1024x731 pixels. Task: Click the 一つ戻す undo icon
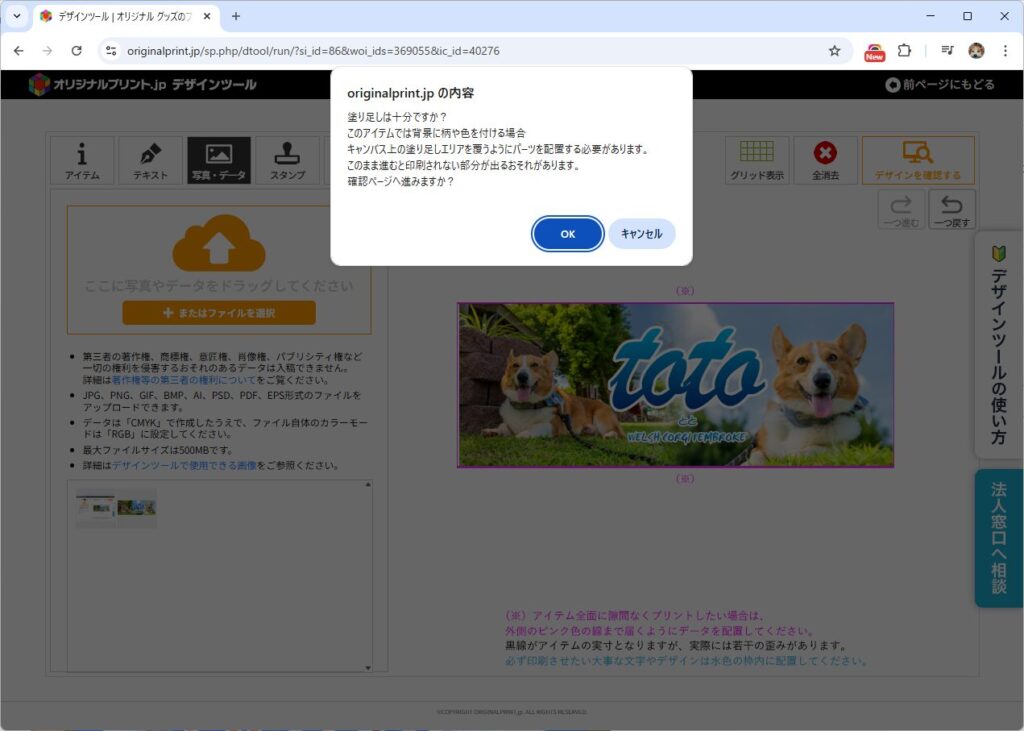[x=951, y=210]
